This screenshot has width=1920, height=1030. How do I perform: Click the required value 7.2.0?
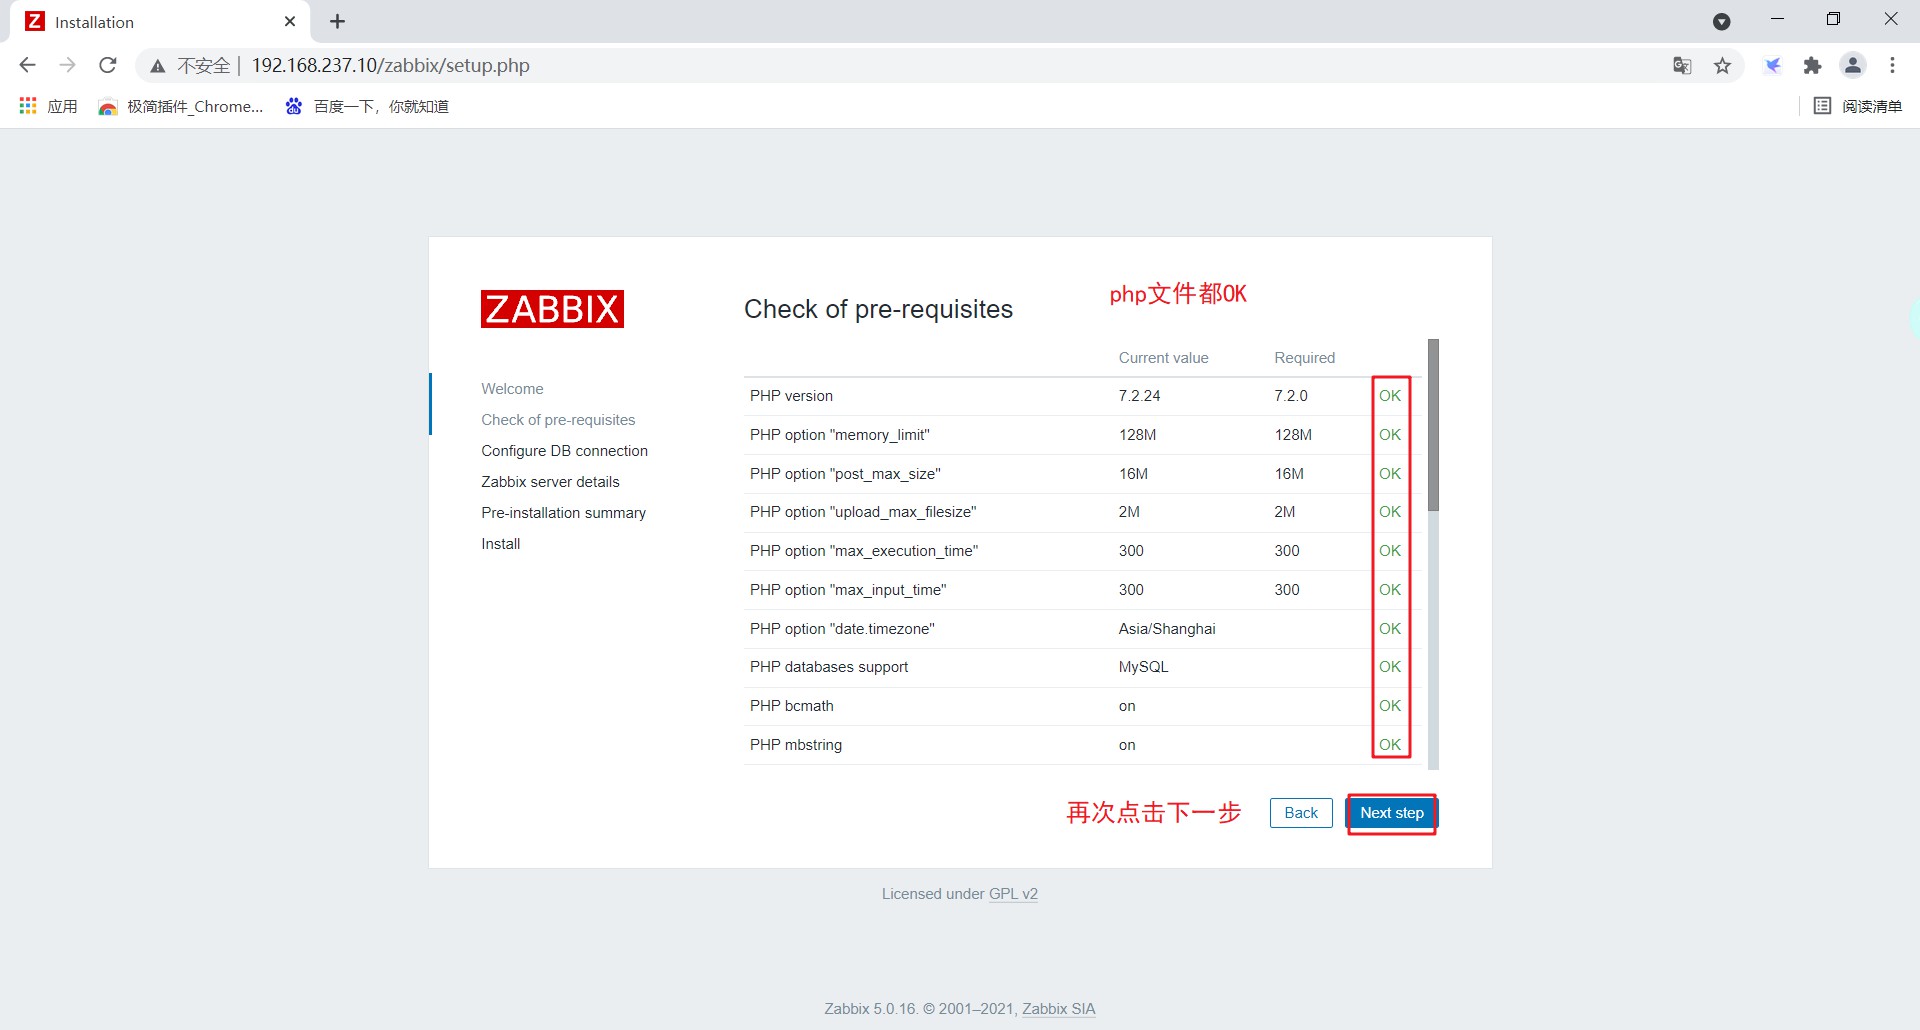1291,396
